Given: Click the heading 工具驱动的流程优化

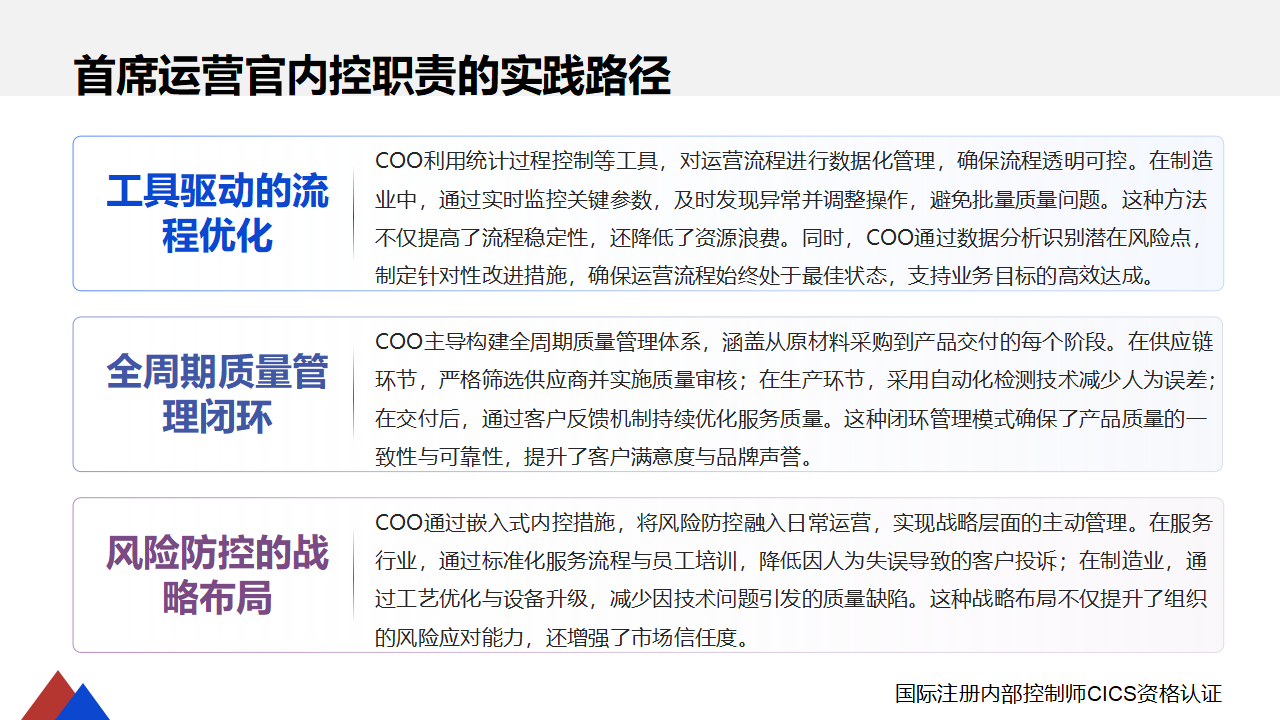Looking at the screenshot, I should click(217, 213).
